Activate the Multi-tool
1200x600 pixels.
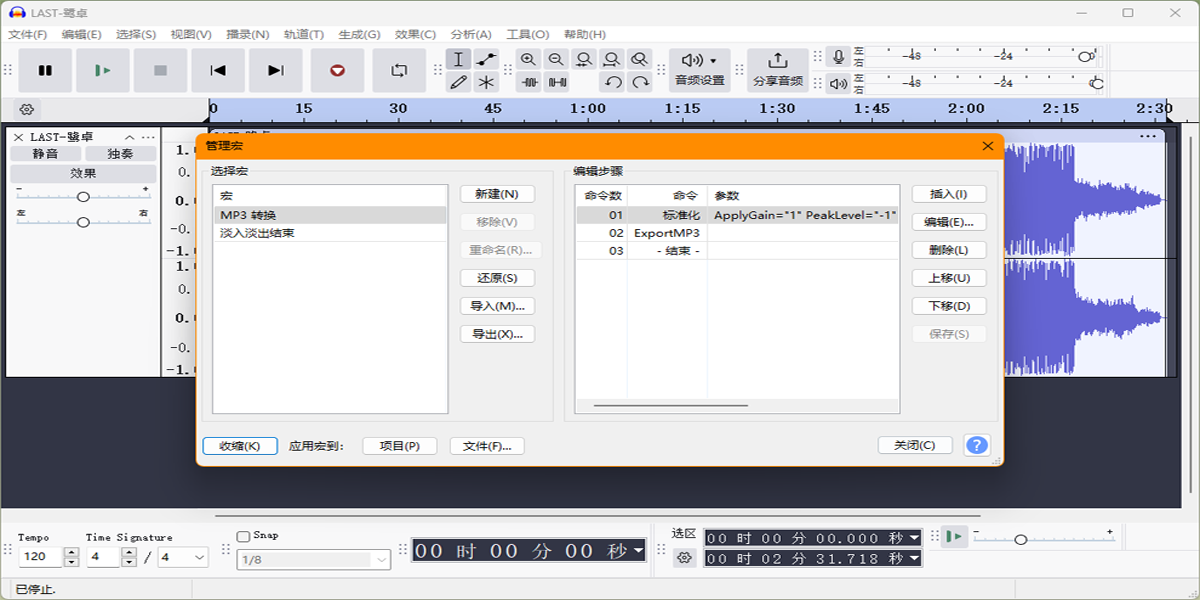click(486, 82)
